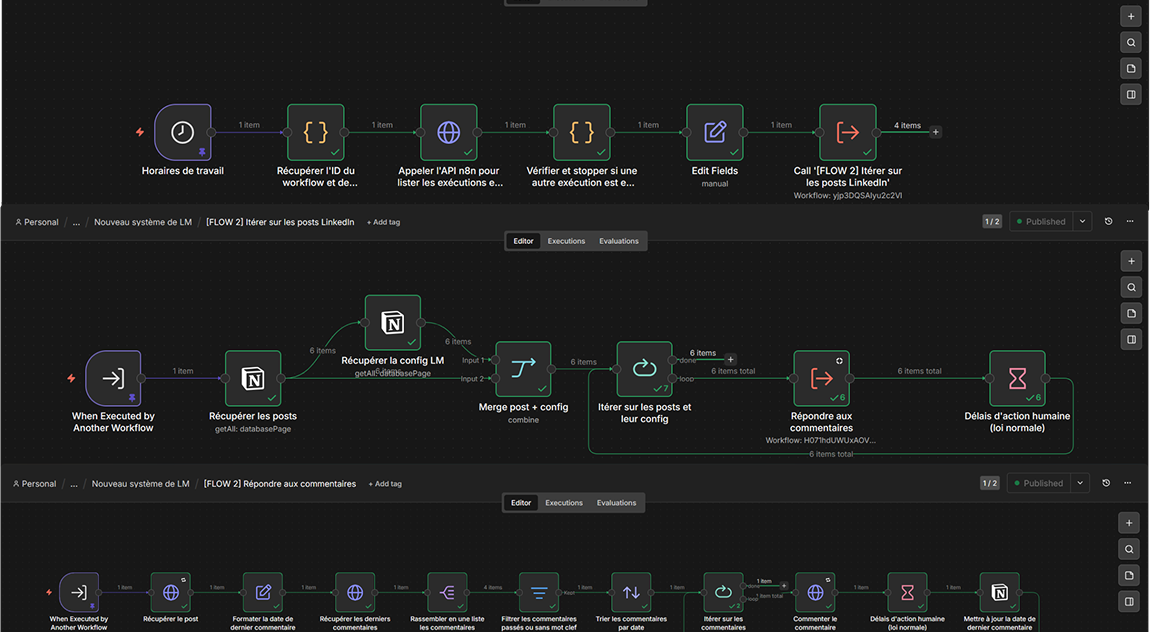Select the 'Récupérer les posts' Notion node
1150x632 pixels.
(x=253, y=378)
